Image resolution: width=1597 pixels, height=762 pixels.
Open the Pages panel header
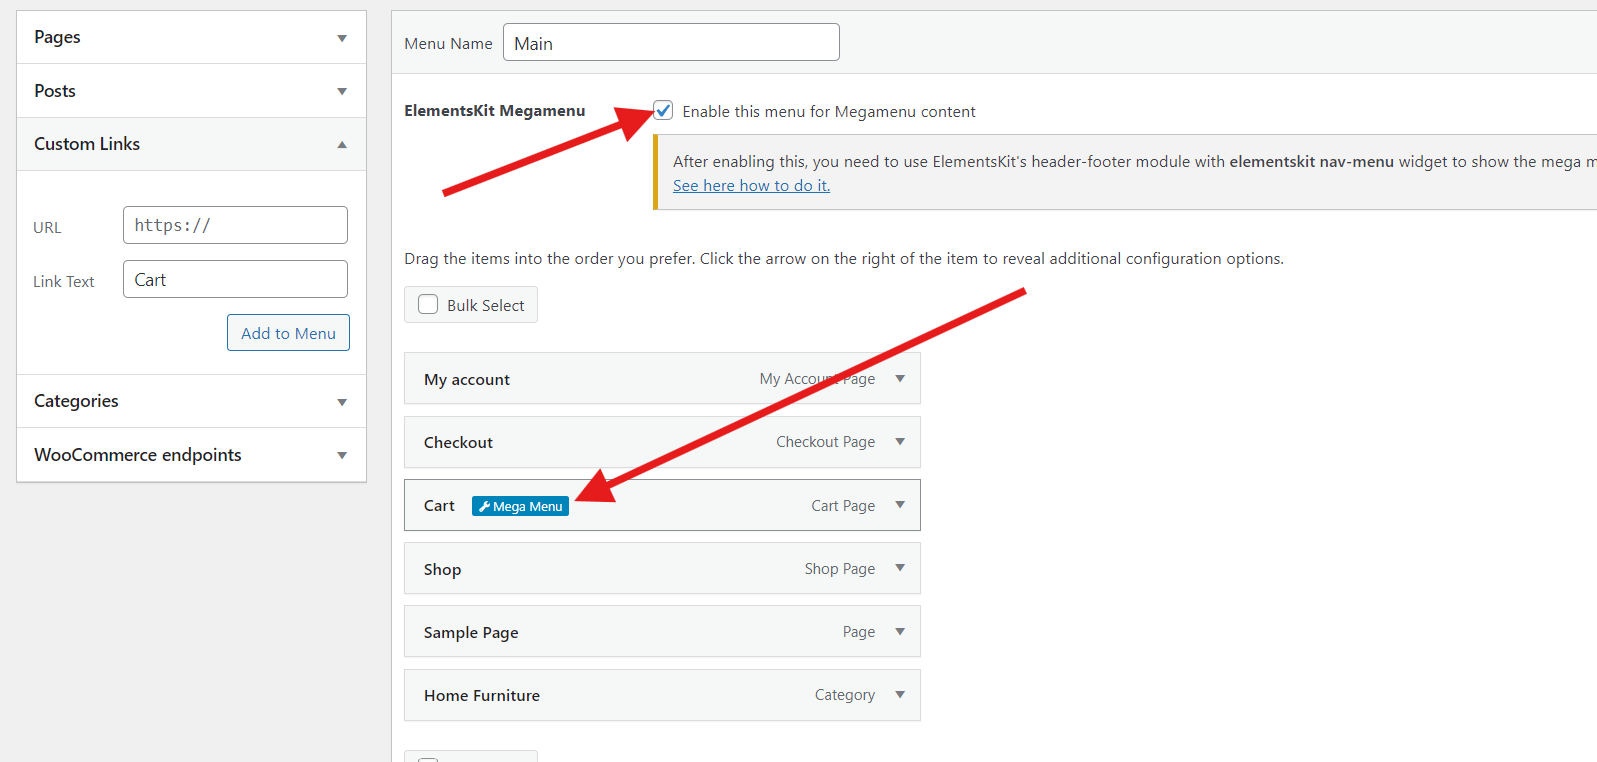(x=191, y=37)
